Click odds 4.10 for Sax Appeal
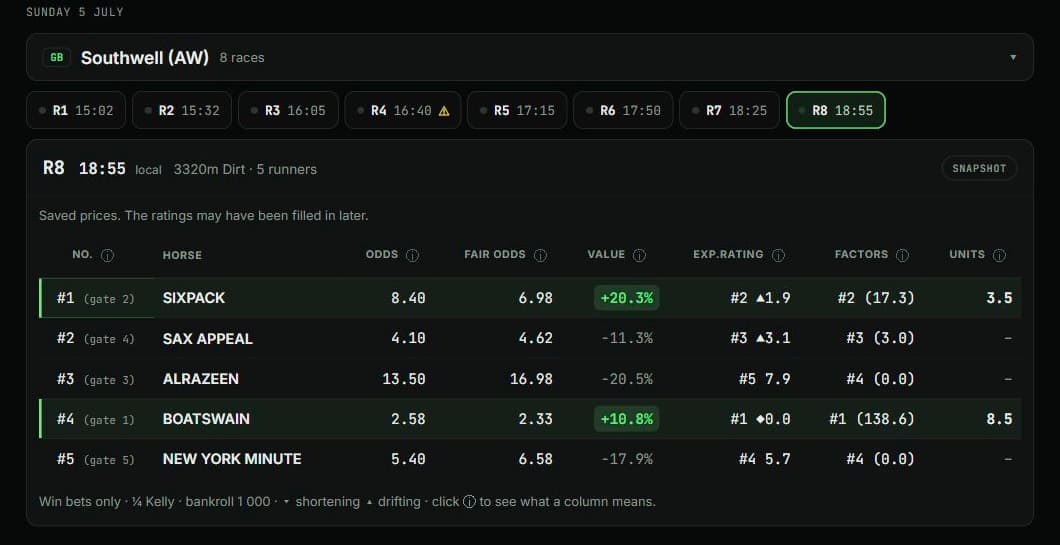The height and width of the screenshot is (545, 1060). 408,338
